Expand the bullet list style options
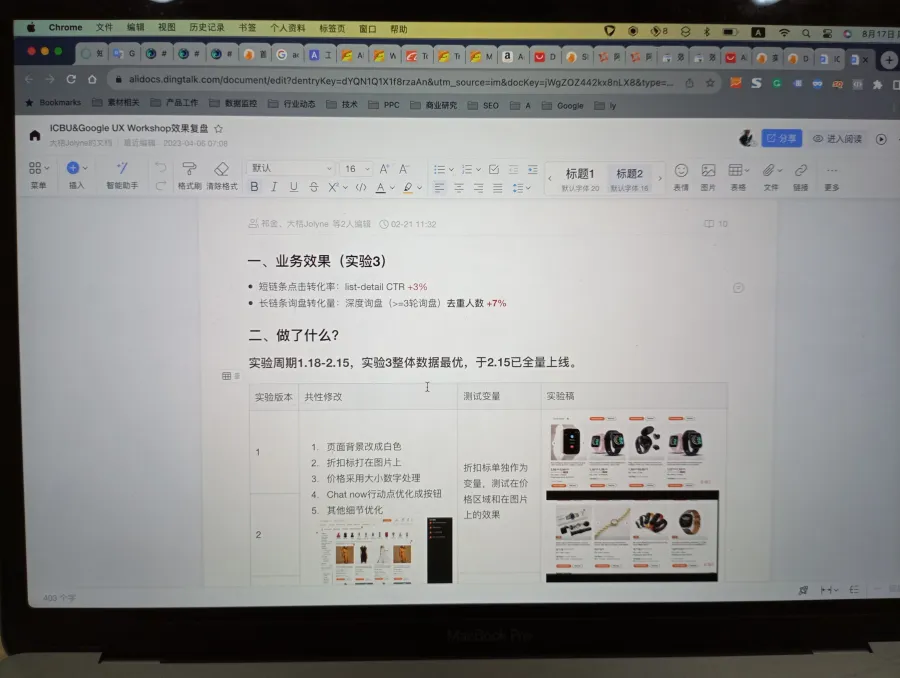The width and height of the screenshot is (900, 678). [x=451, y=170]
